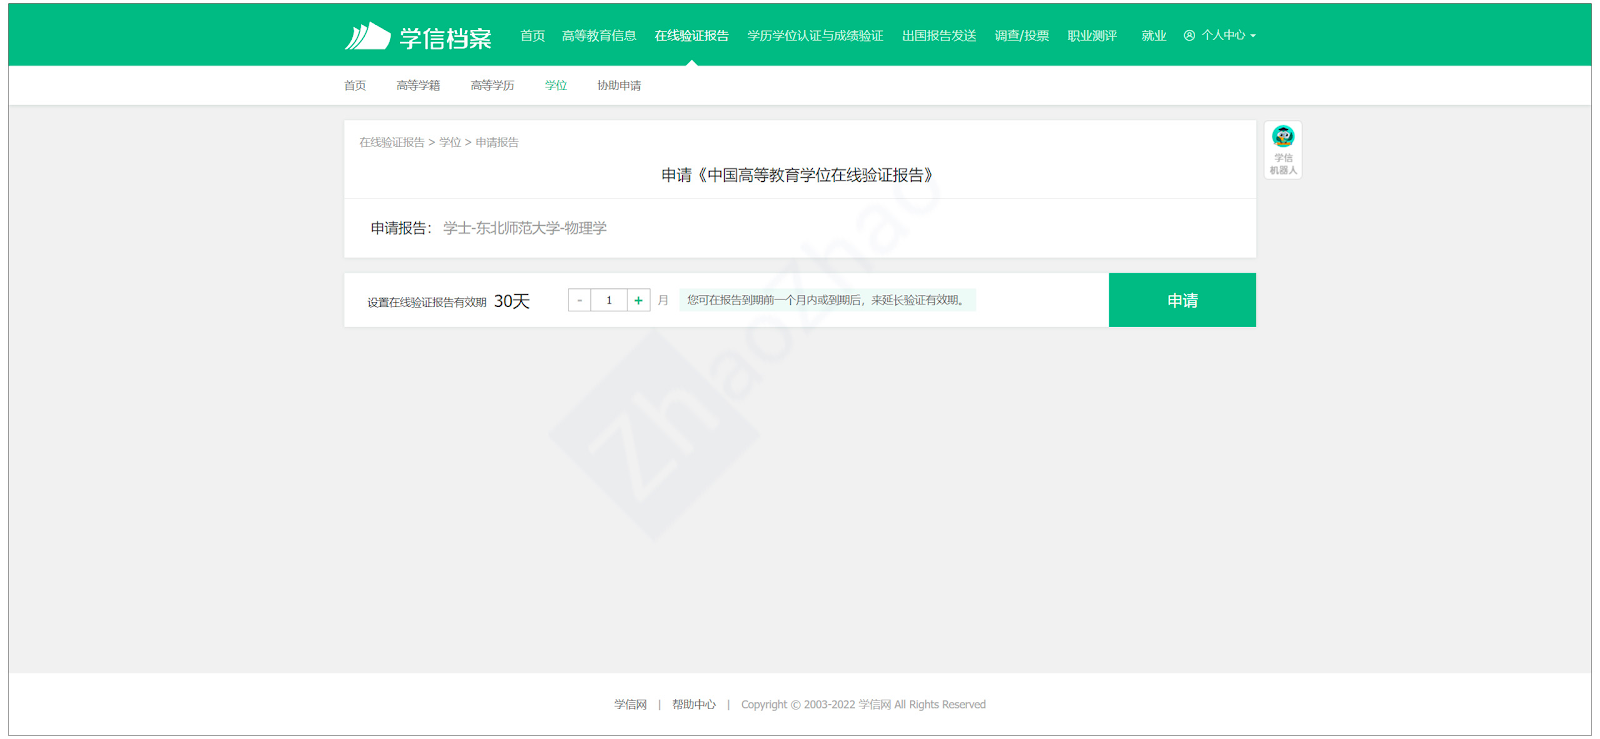Select the 学位 tab
This screenshot has width=1600, height=739.
tap(556, 86)
